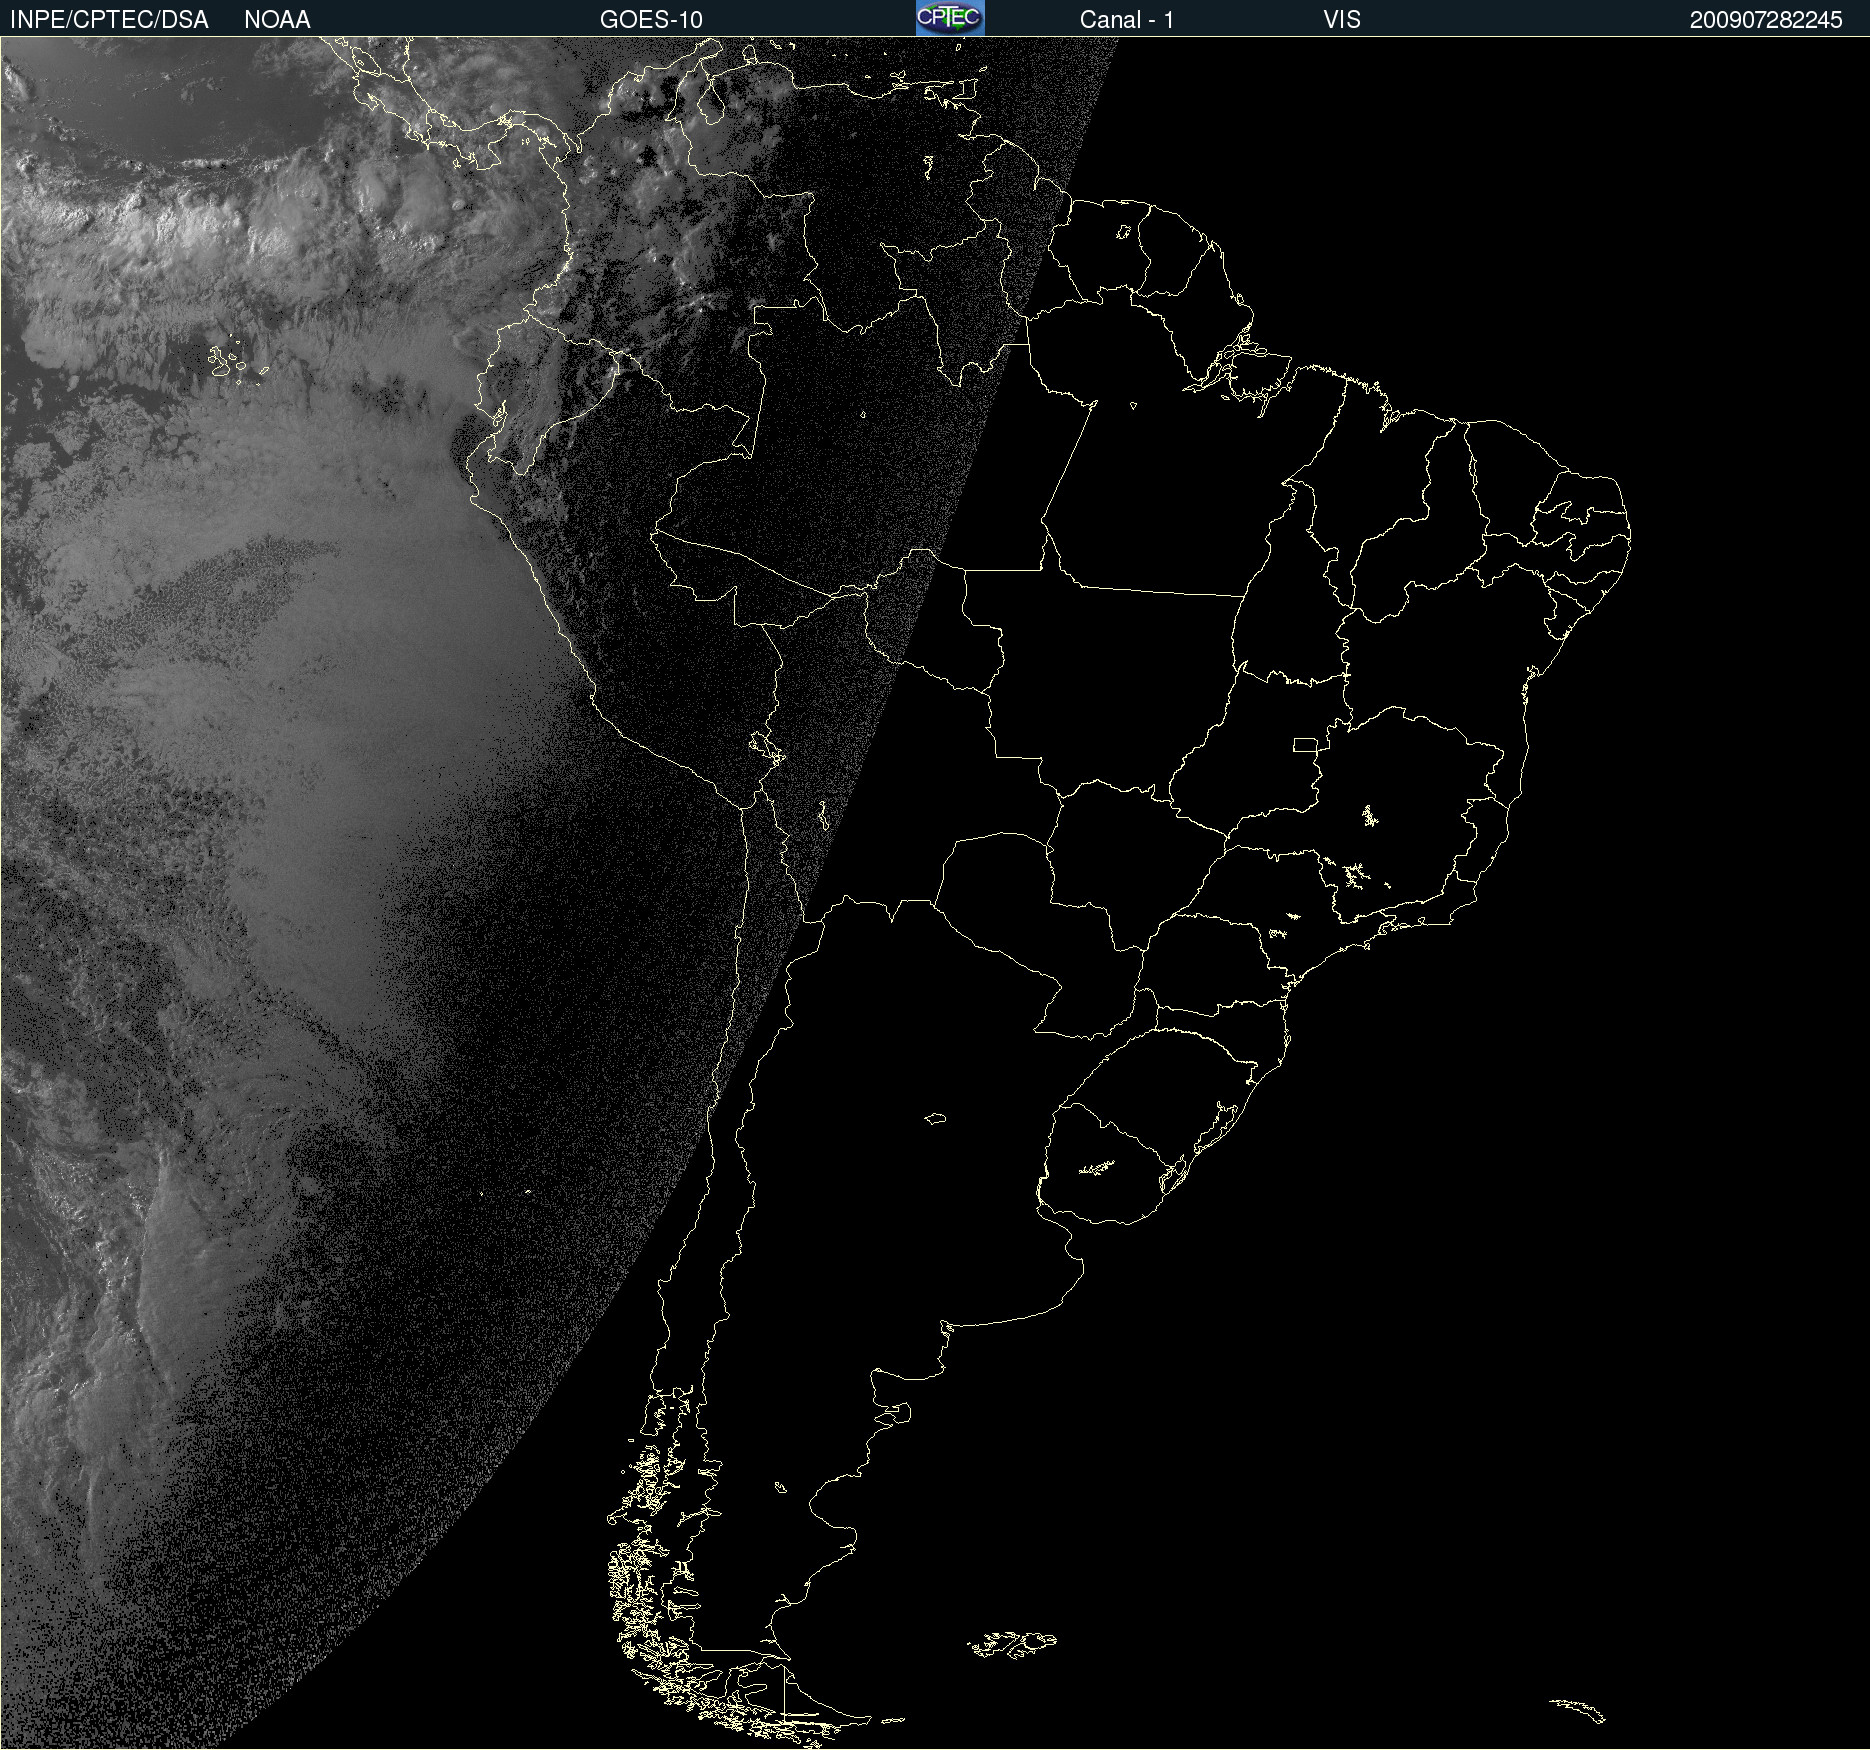Click the Canal - 1 label

click(1126, 20)
